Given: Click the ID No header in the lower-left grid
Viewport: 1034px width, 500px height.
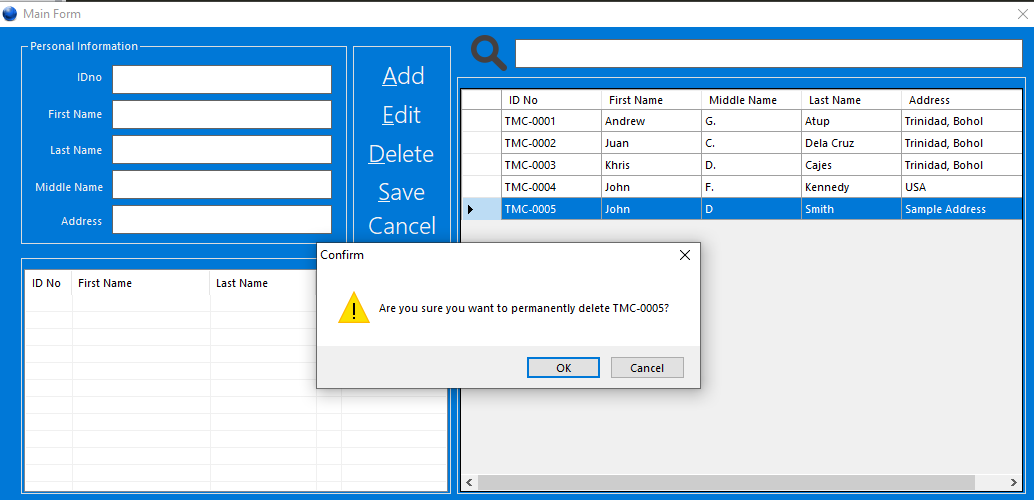Looking at the screenshot, I should click(x=48, y=283).
